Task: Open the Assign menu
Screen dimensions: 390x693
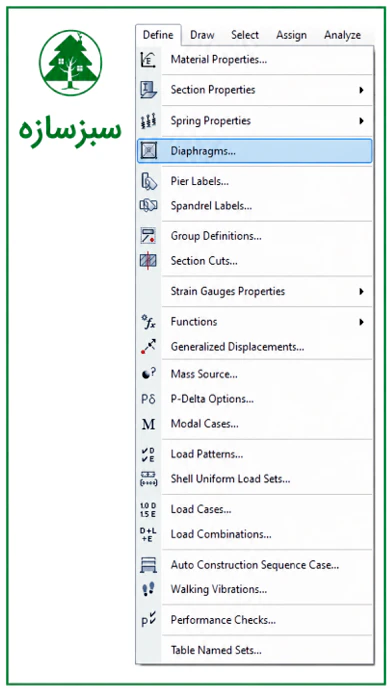Action: click(x=291, y=35)
